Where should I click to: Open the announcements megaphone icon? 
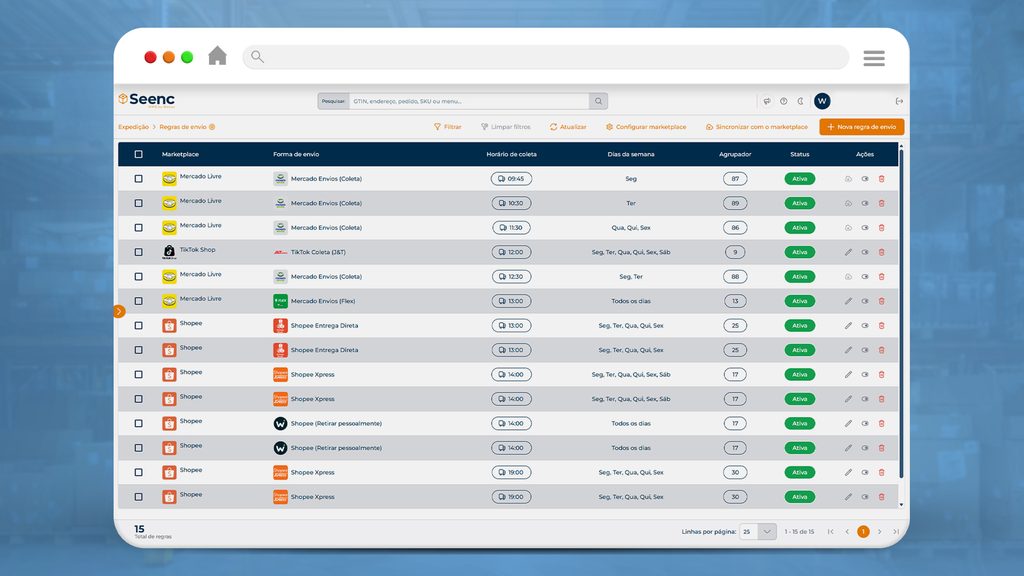click(x=767, y=101)
